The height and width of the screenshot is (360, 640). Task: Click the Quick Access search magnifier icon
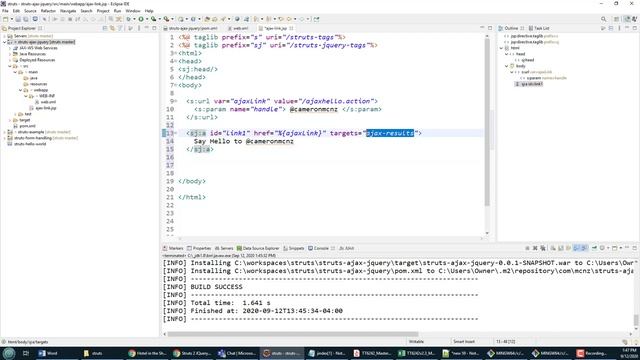point(603,19)
